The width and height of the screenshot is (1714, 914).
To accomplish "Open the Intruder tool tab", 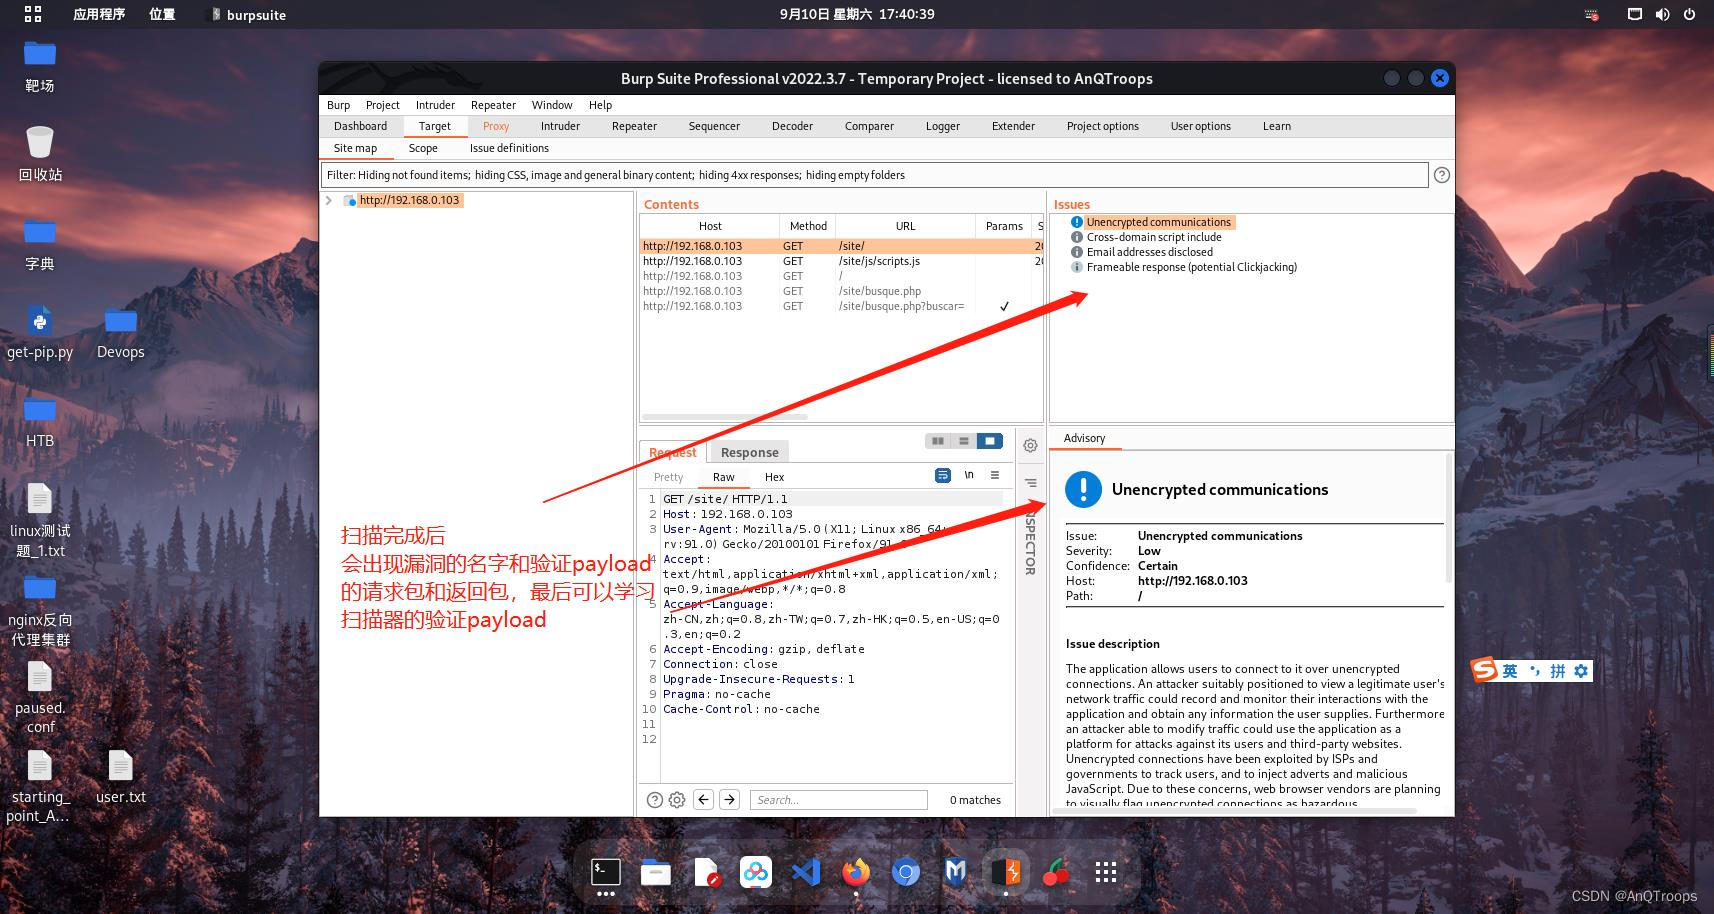I will [560, 126].
